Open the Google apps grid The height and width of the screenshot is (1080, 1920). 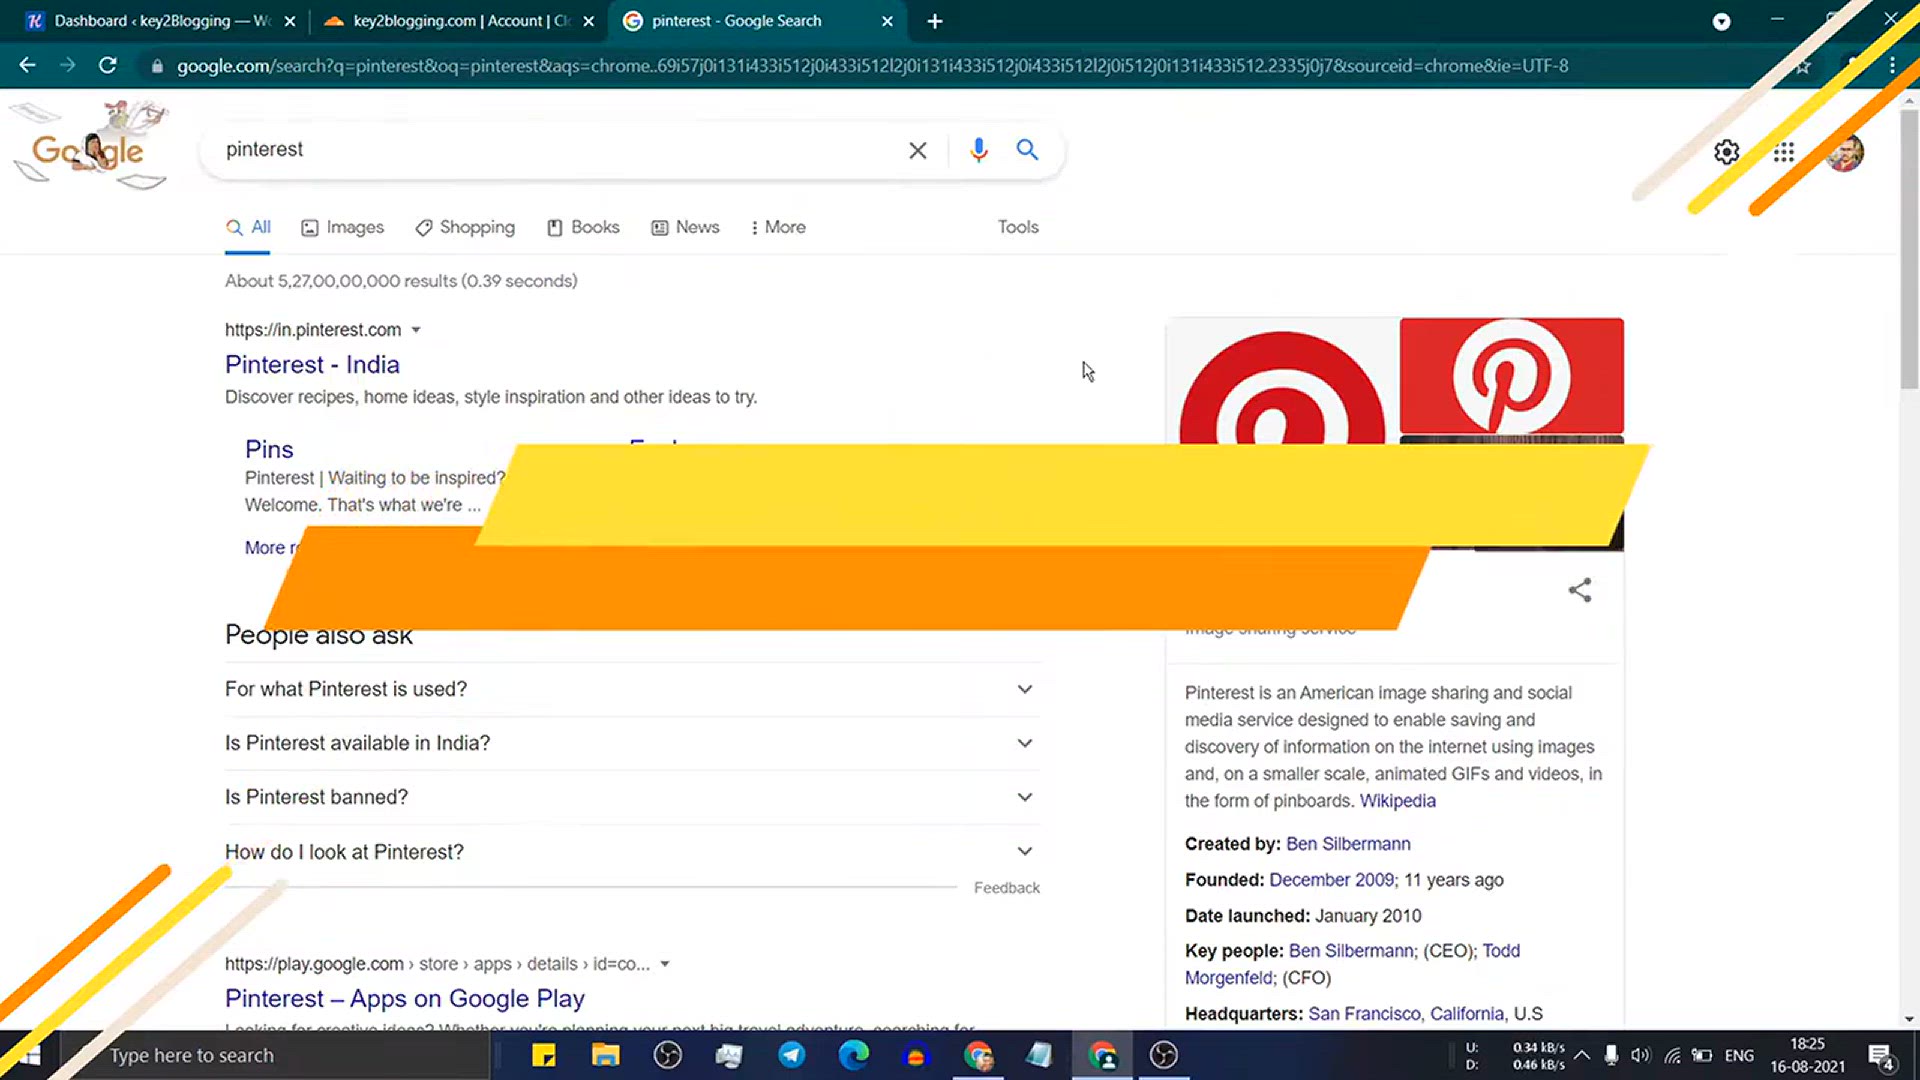pyautogui.click(x=1784, y=152)
